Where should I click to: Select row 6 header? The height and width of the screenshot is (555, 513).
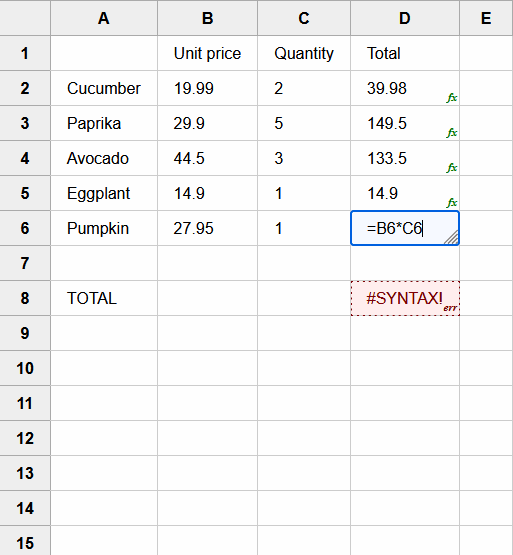point(25,228)
